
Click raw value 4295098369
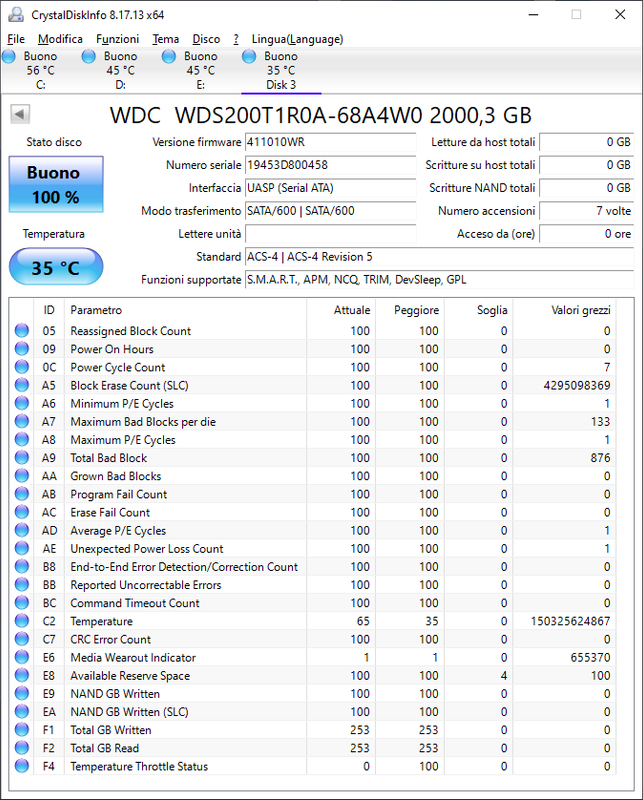577,385
